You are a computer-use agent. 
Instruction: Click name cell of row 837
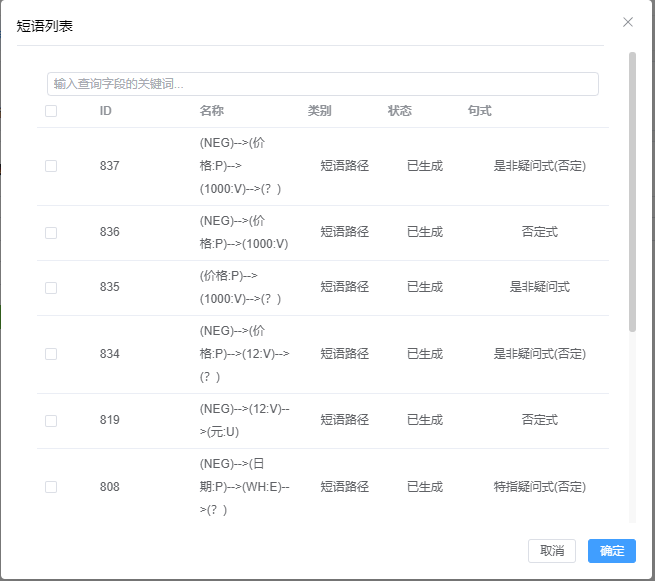241,166
